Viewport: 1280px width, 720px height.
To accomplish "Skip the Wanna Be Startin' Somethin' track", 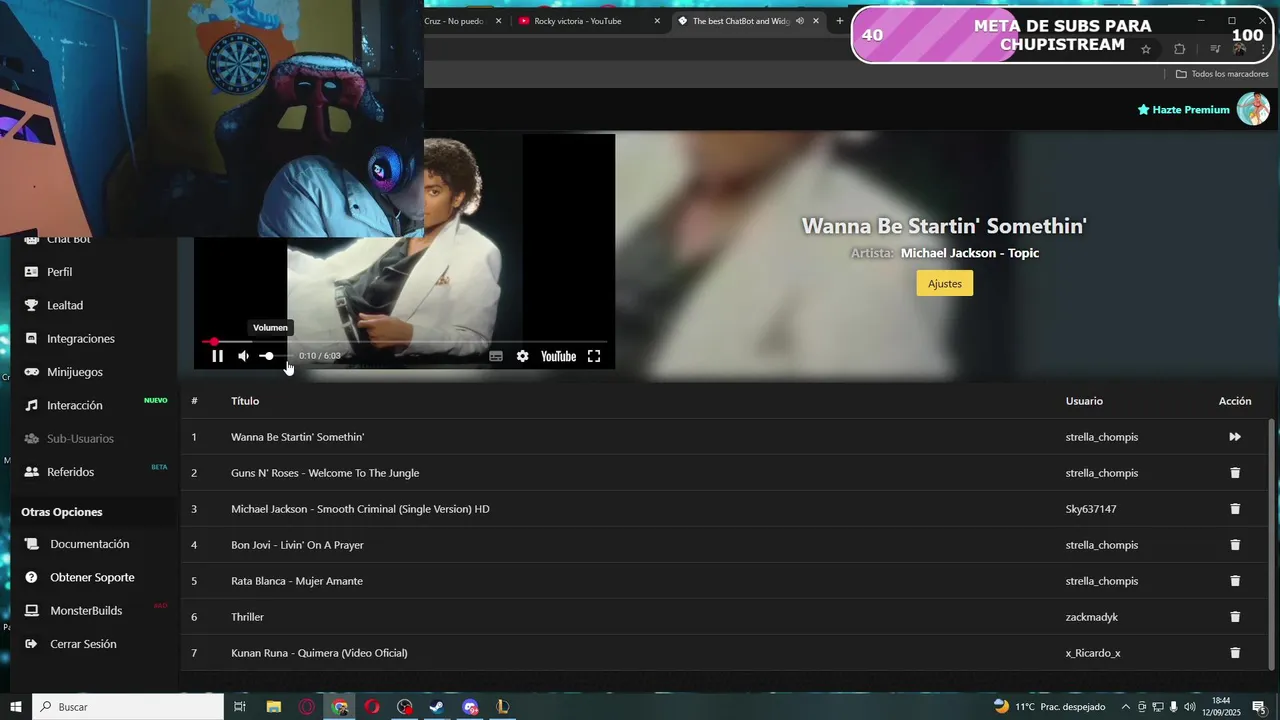I will [x=1235, y=437].
